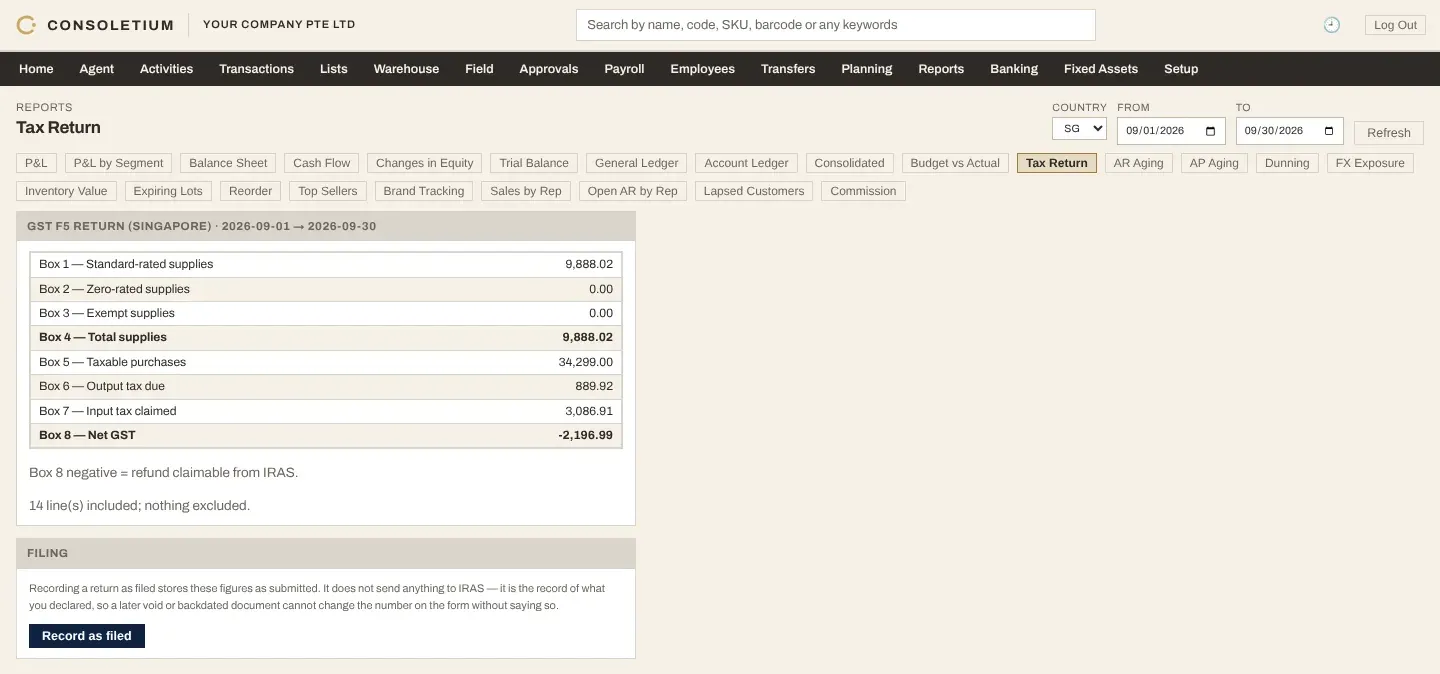This screenshot has height=674, width=1440.
Task: Click the TO date input
Action: pyautogui.click(x=1290, y=131)
